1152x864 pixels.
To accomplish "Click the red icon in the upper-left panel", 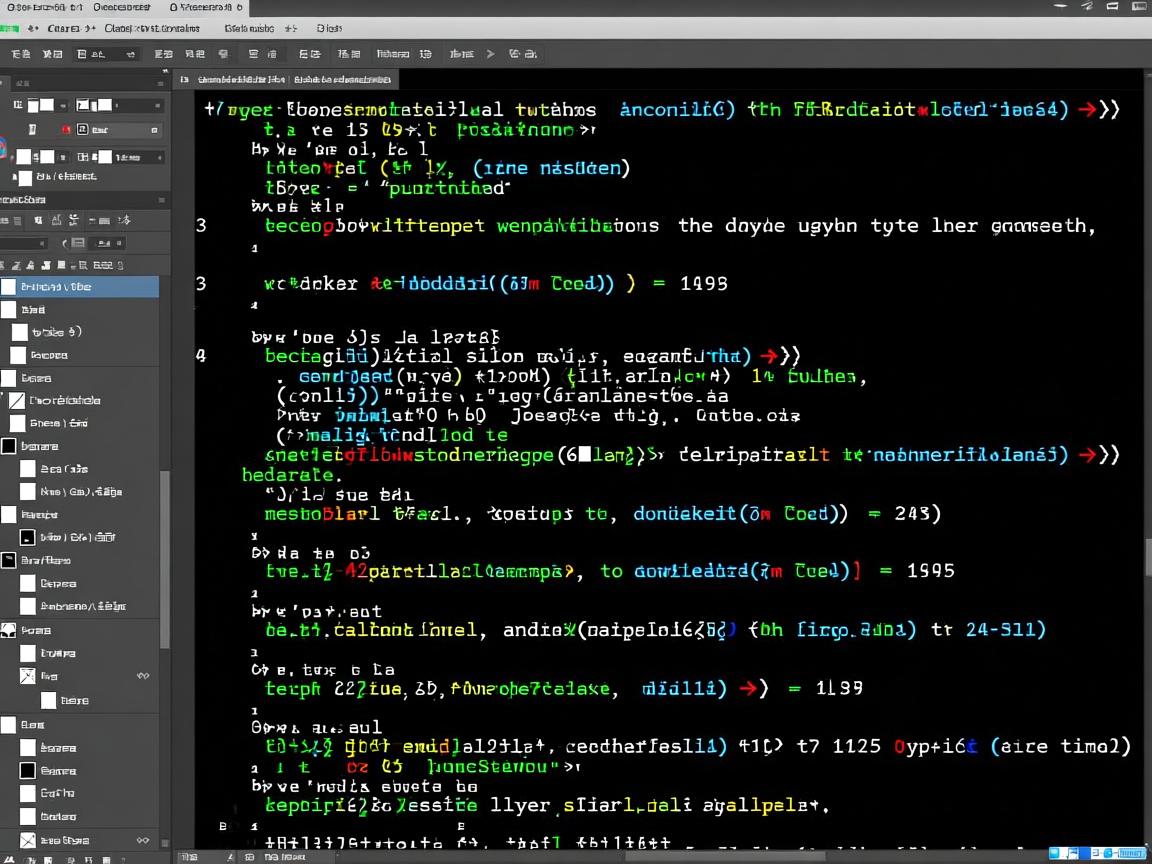I will [66, 129].
